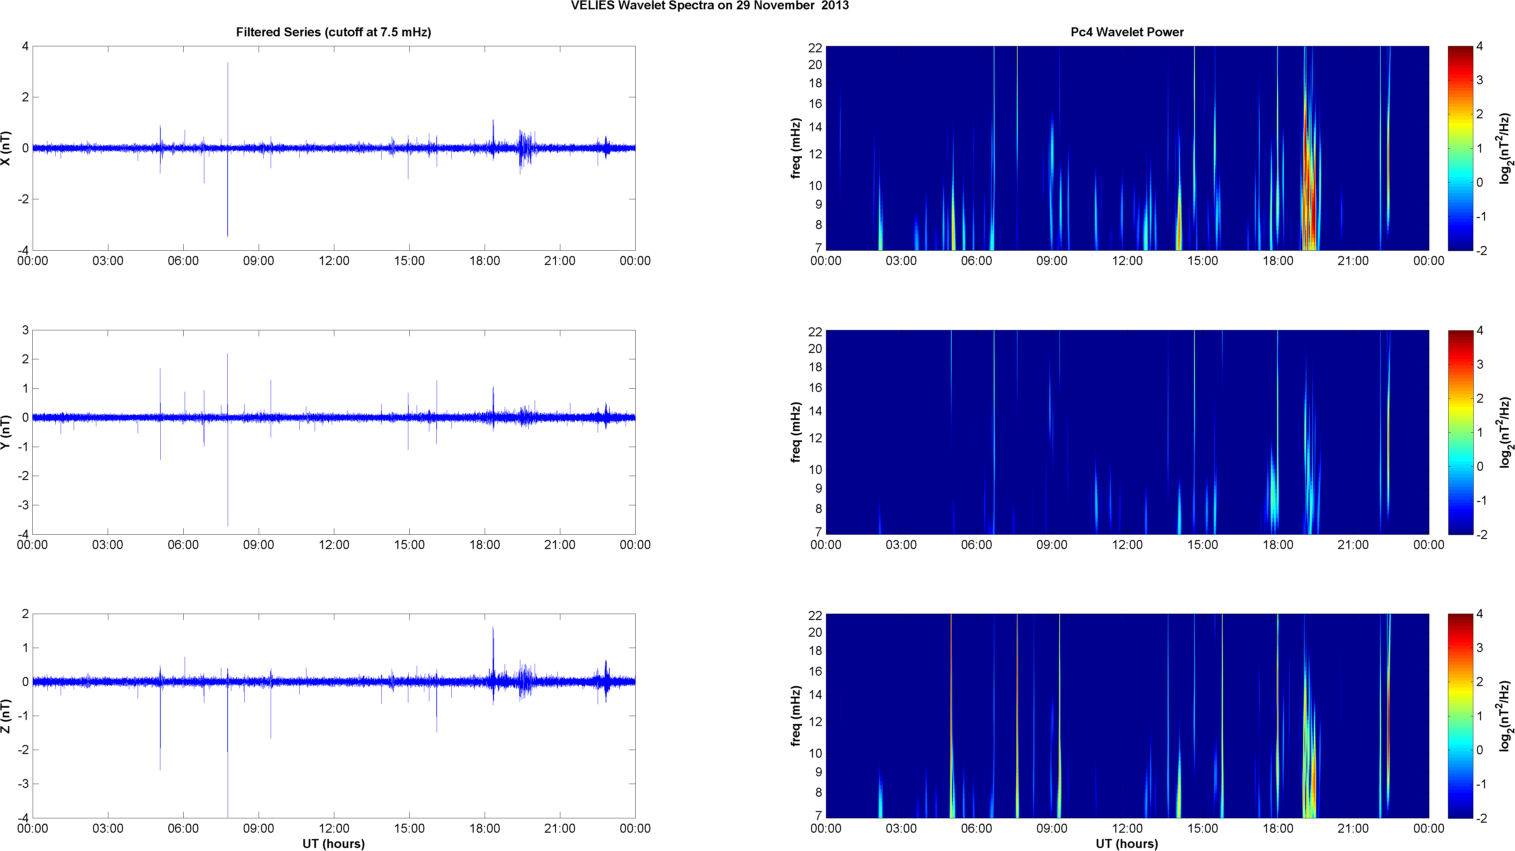The width and height of the screenshot is (1515, 851).
Task: Click the 18:00 tick under Y wavelet plot
Action: pyautogui.click(x=1277, y=545)
